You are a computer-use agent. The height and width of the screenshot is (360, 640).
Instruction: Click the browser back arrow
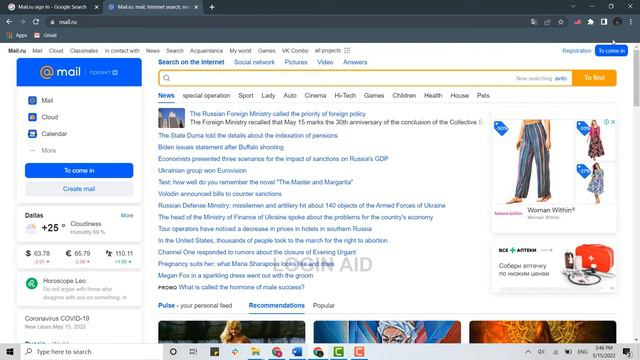pos(9,22)
